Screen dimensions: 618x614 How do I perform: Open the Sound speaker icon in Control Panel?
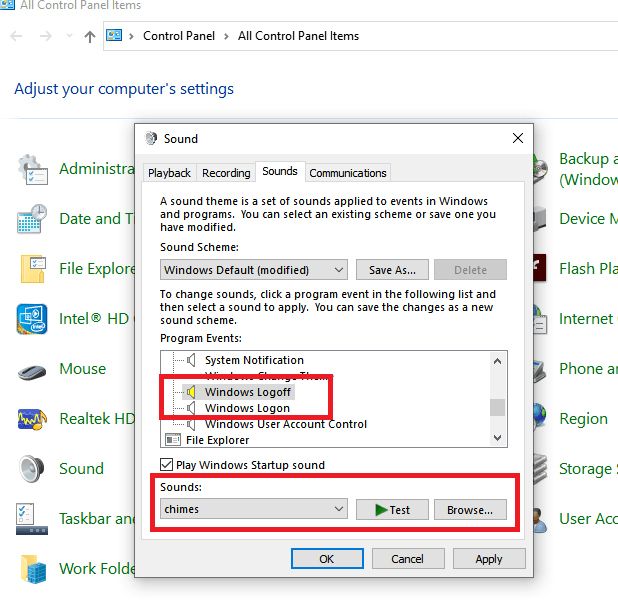pyautogui.click(x=32, y=469)
